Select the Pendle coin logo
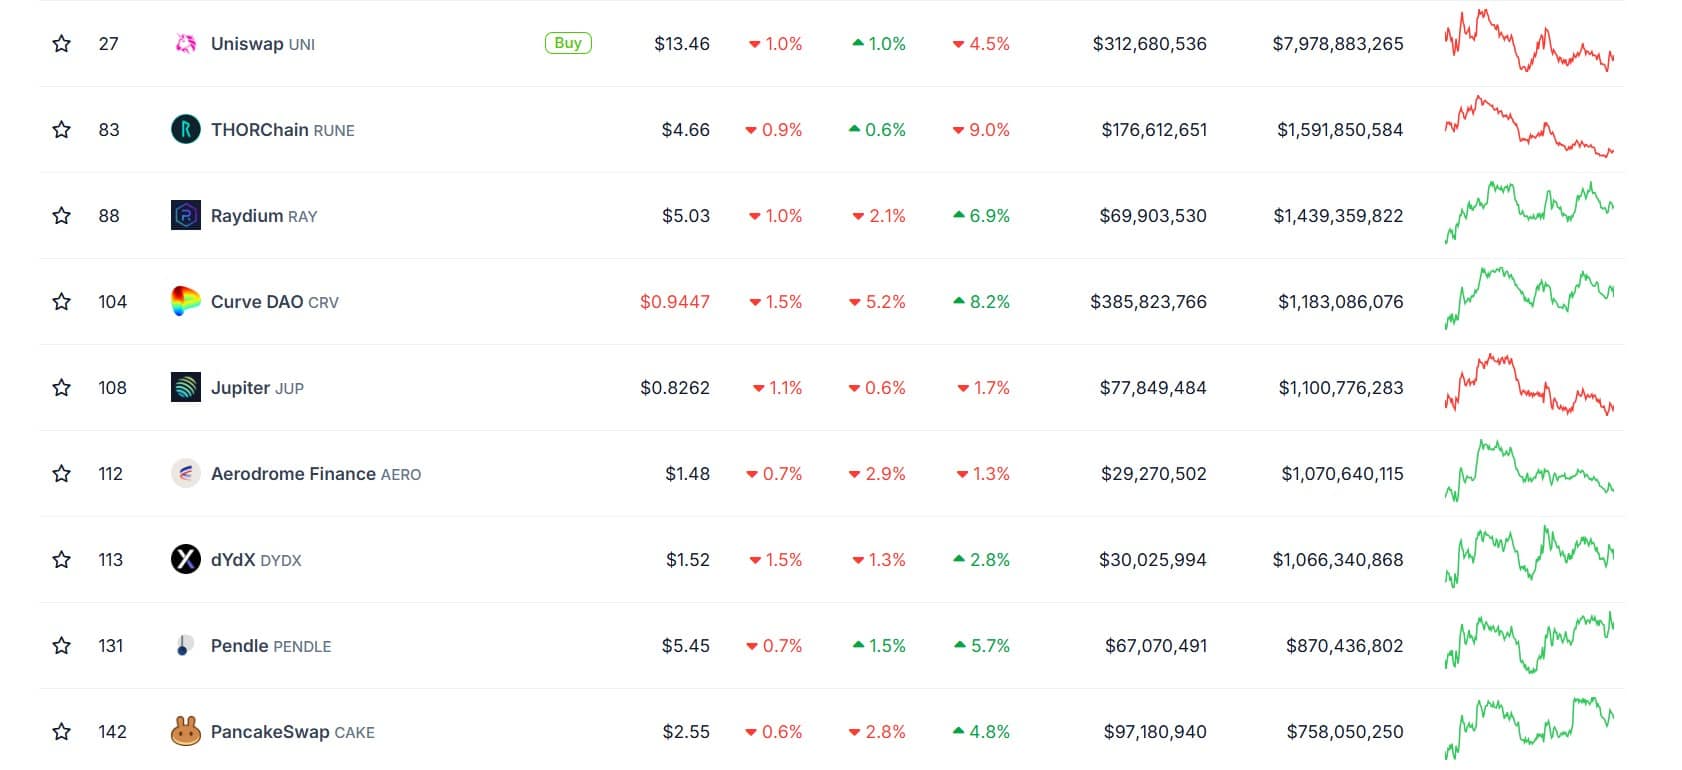 coord(186,646)
